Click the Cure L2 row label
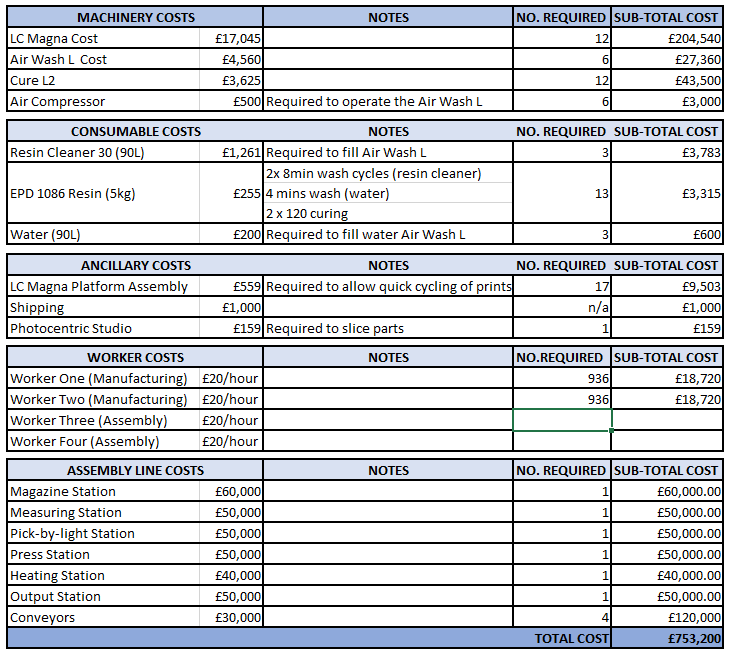 tap(104, 80)
